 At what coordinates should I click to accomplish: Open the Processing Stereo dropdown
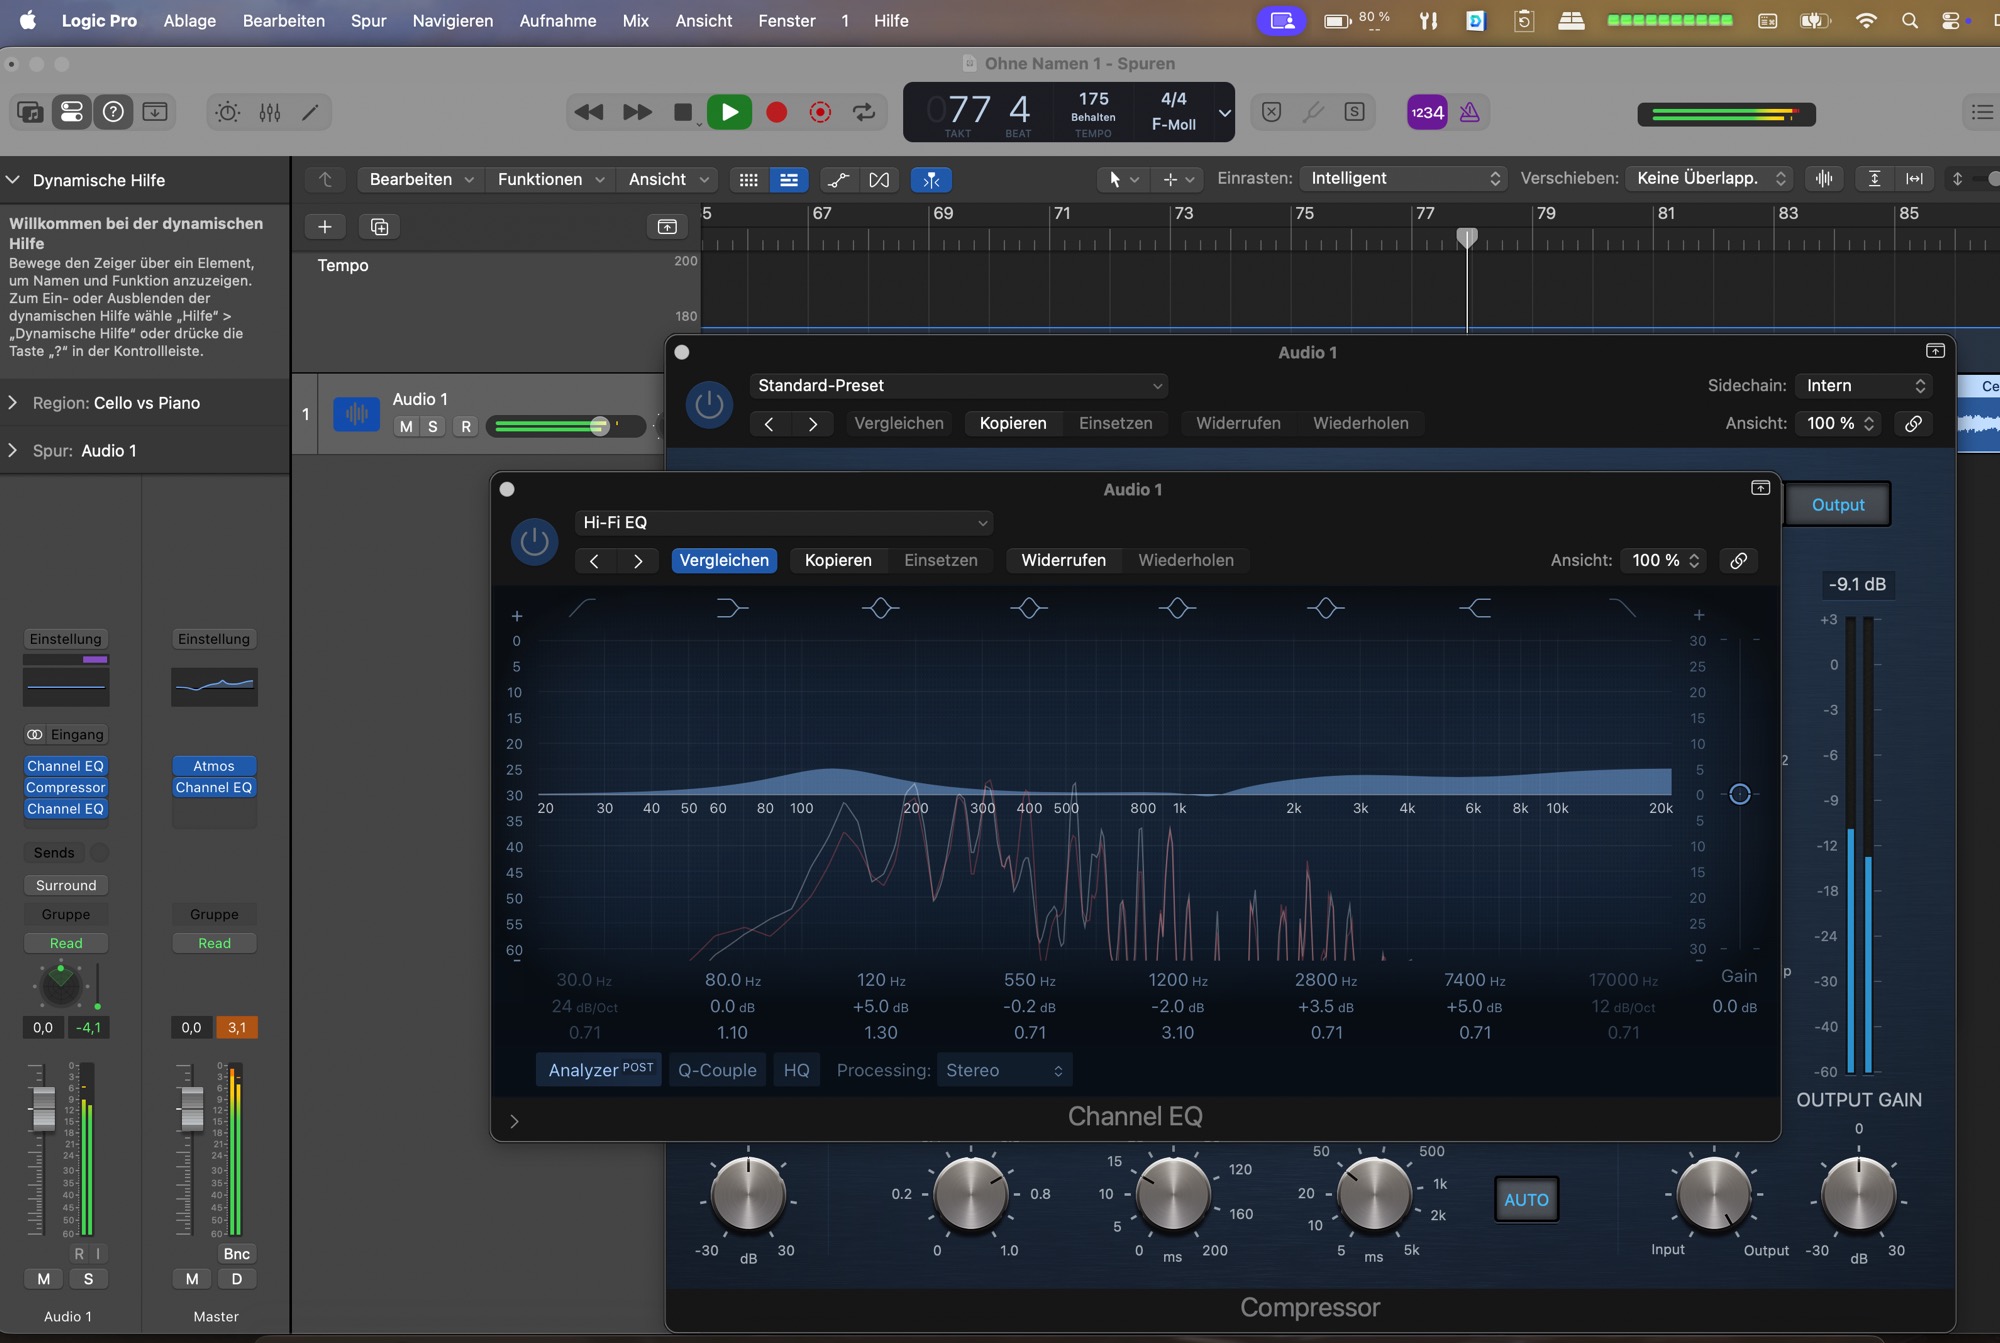point(1004,1070)
